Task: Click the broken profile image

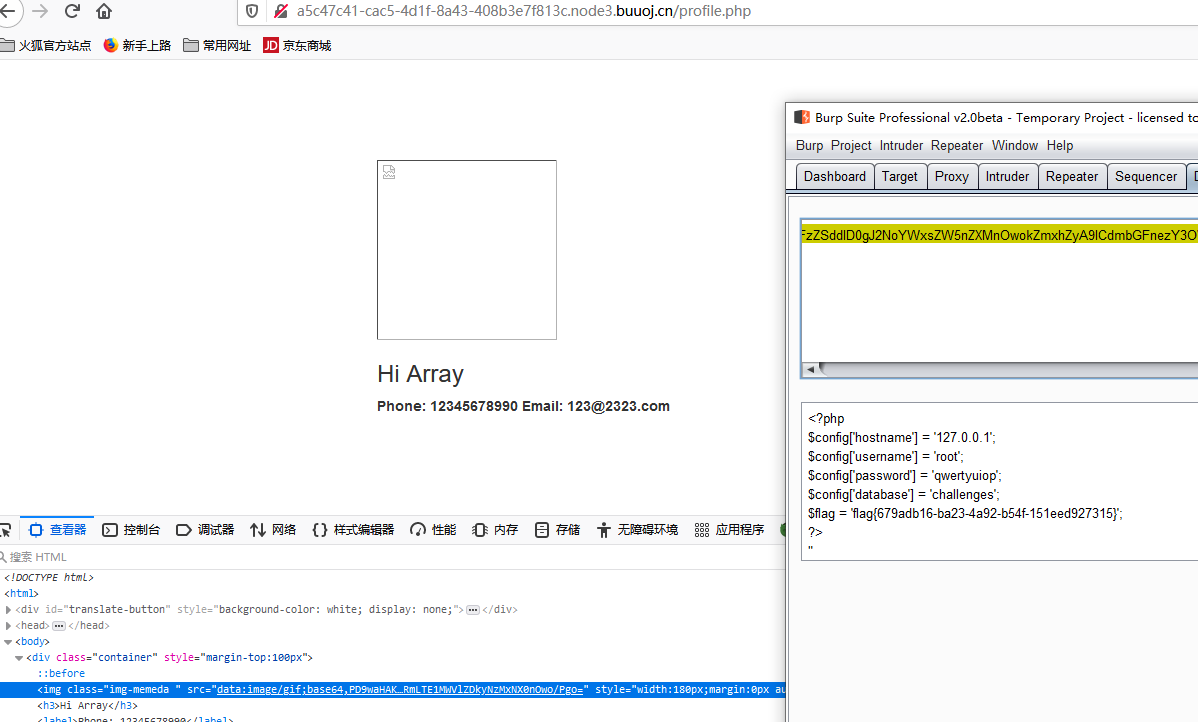Action: click(x=467, y=250)
